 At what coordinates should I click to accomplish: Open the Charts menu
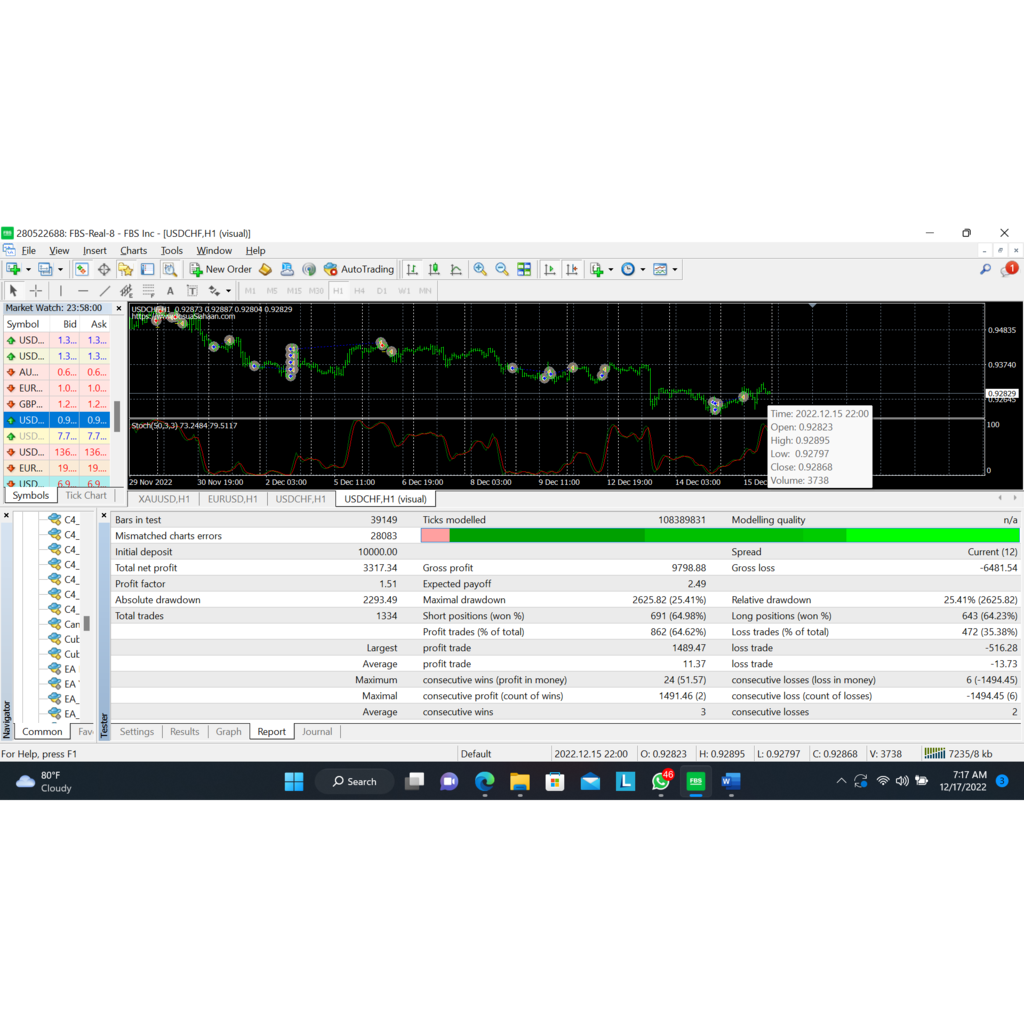133,251
